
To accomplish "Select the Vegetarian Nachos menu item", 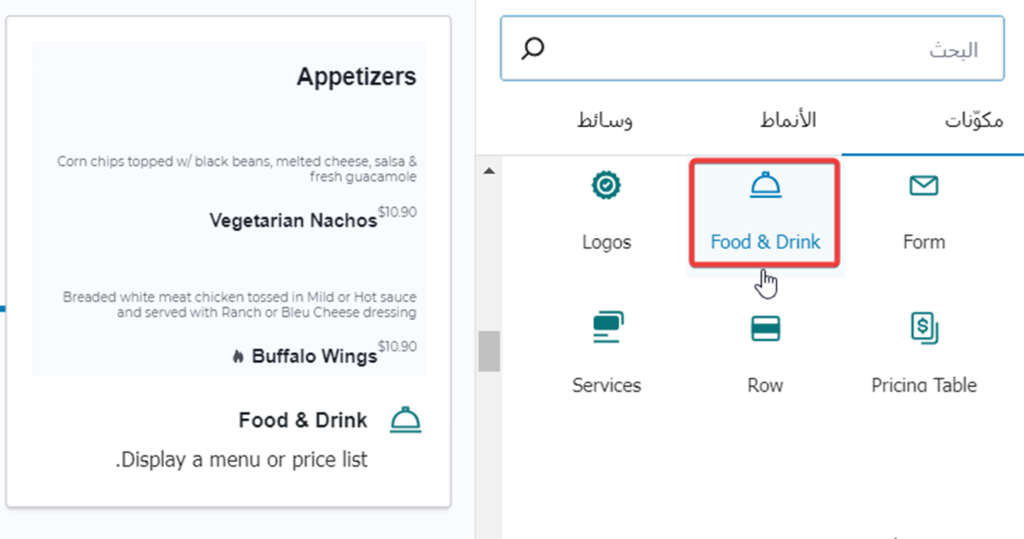I will point(293,221).
